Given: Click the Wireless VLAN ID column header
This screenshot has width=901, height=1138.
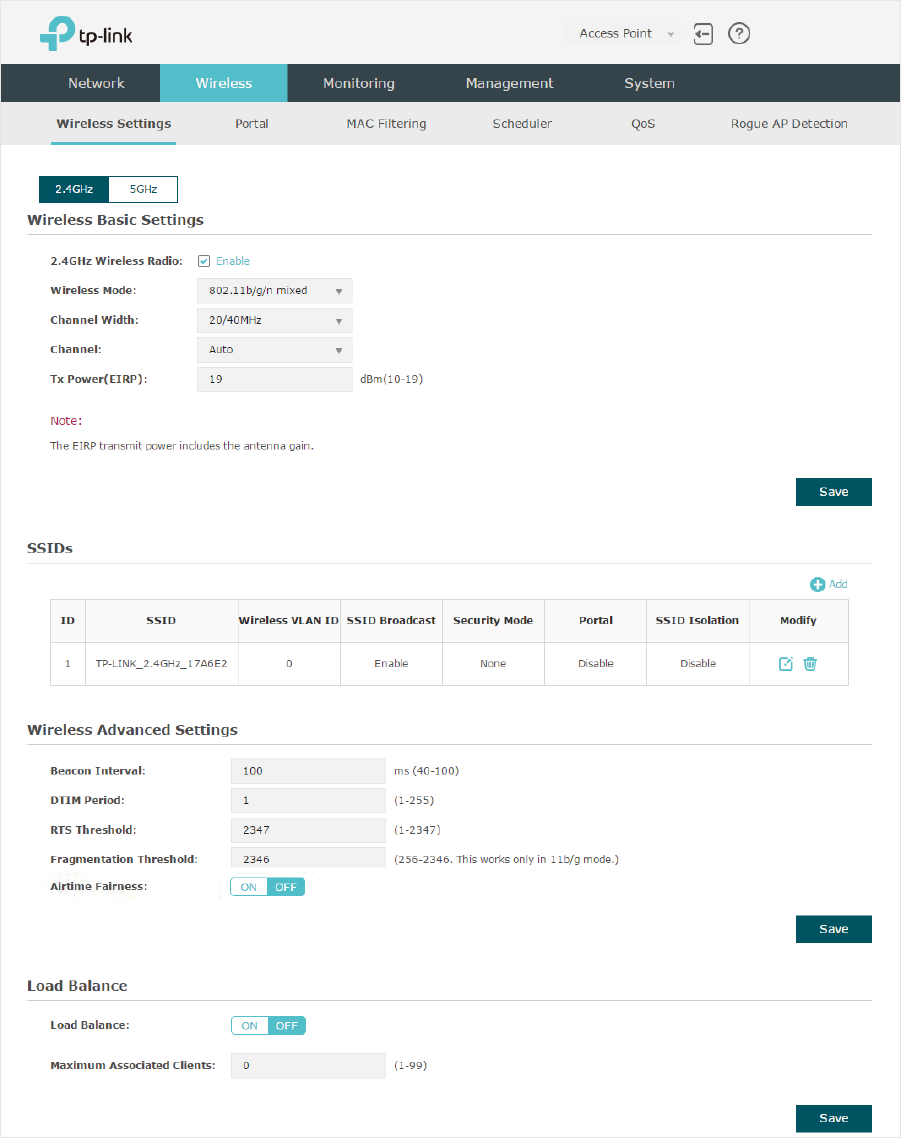Looking at the screenshot, I should [x=289, y=621].
